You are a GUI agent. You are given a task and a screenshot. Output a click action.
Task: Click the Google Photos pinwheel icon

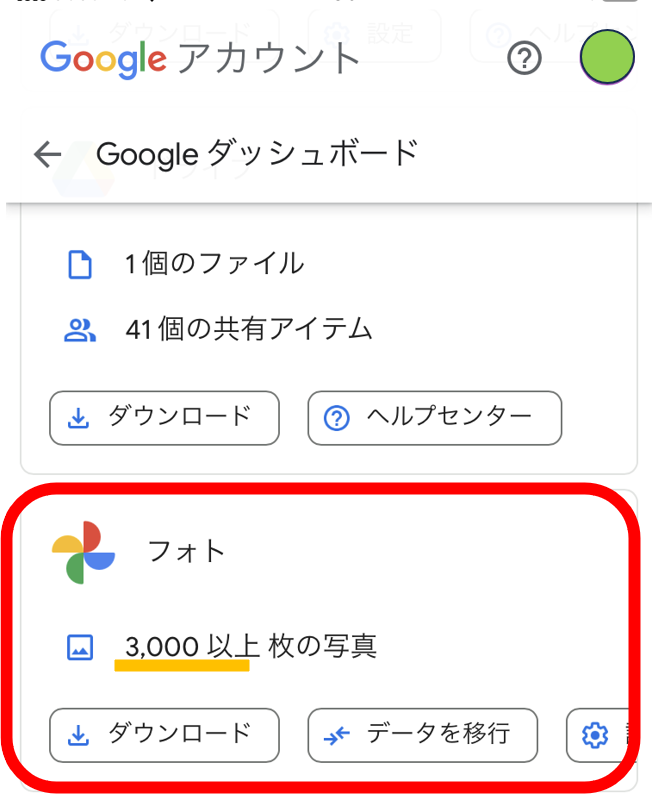[x=84, y=552]
